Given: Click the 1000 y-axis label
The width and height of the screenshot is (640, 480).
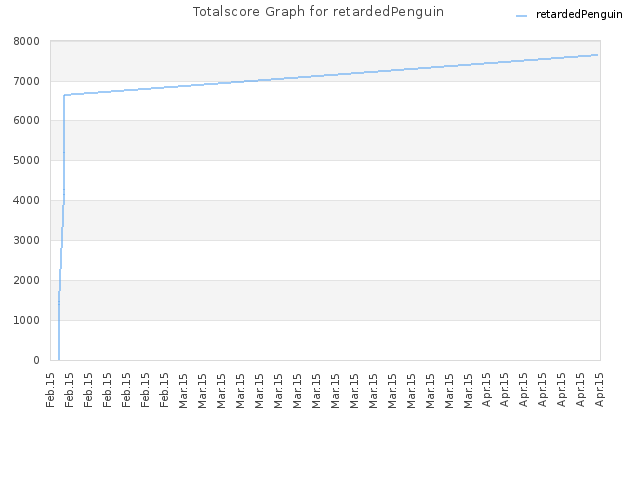Looking at the screenshot, I should (x=27, y=320).
